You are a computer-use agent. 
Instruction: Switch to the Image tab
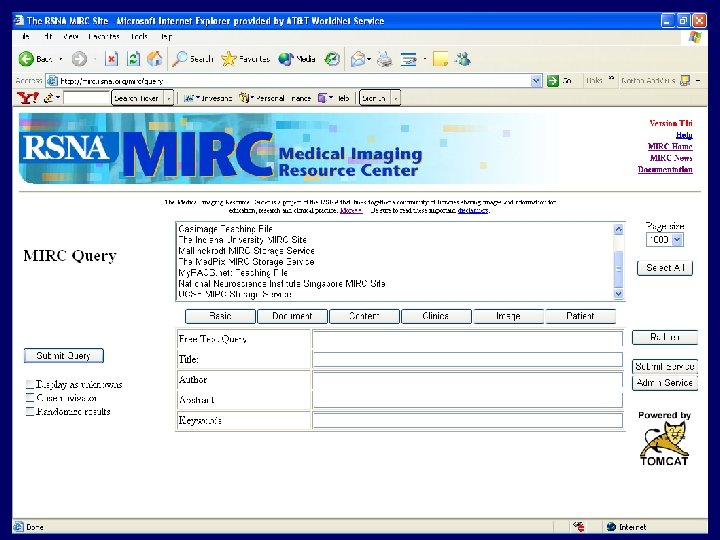coord(508,316)
